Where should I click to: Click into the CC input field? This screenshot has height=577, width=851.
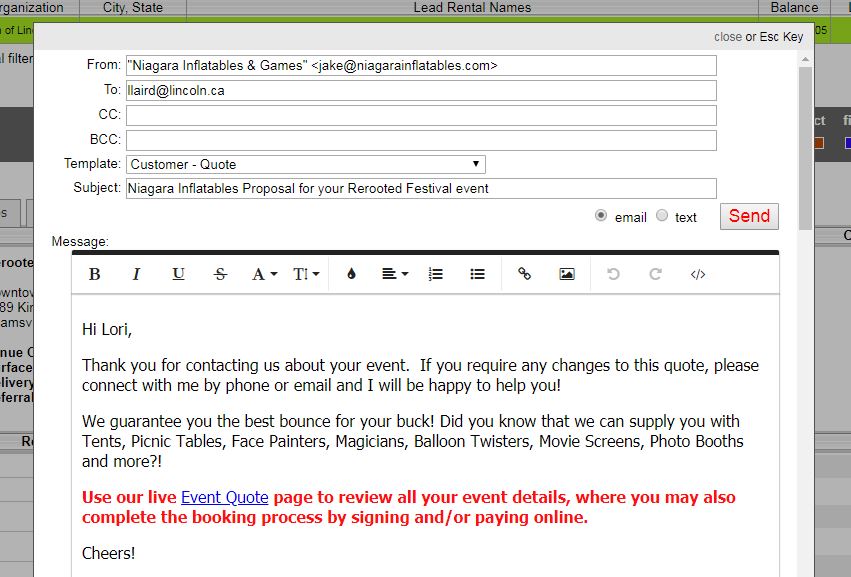(x=420, y=115)
